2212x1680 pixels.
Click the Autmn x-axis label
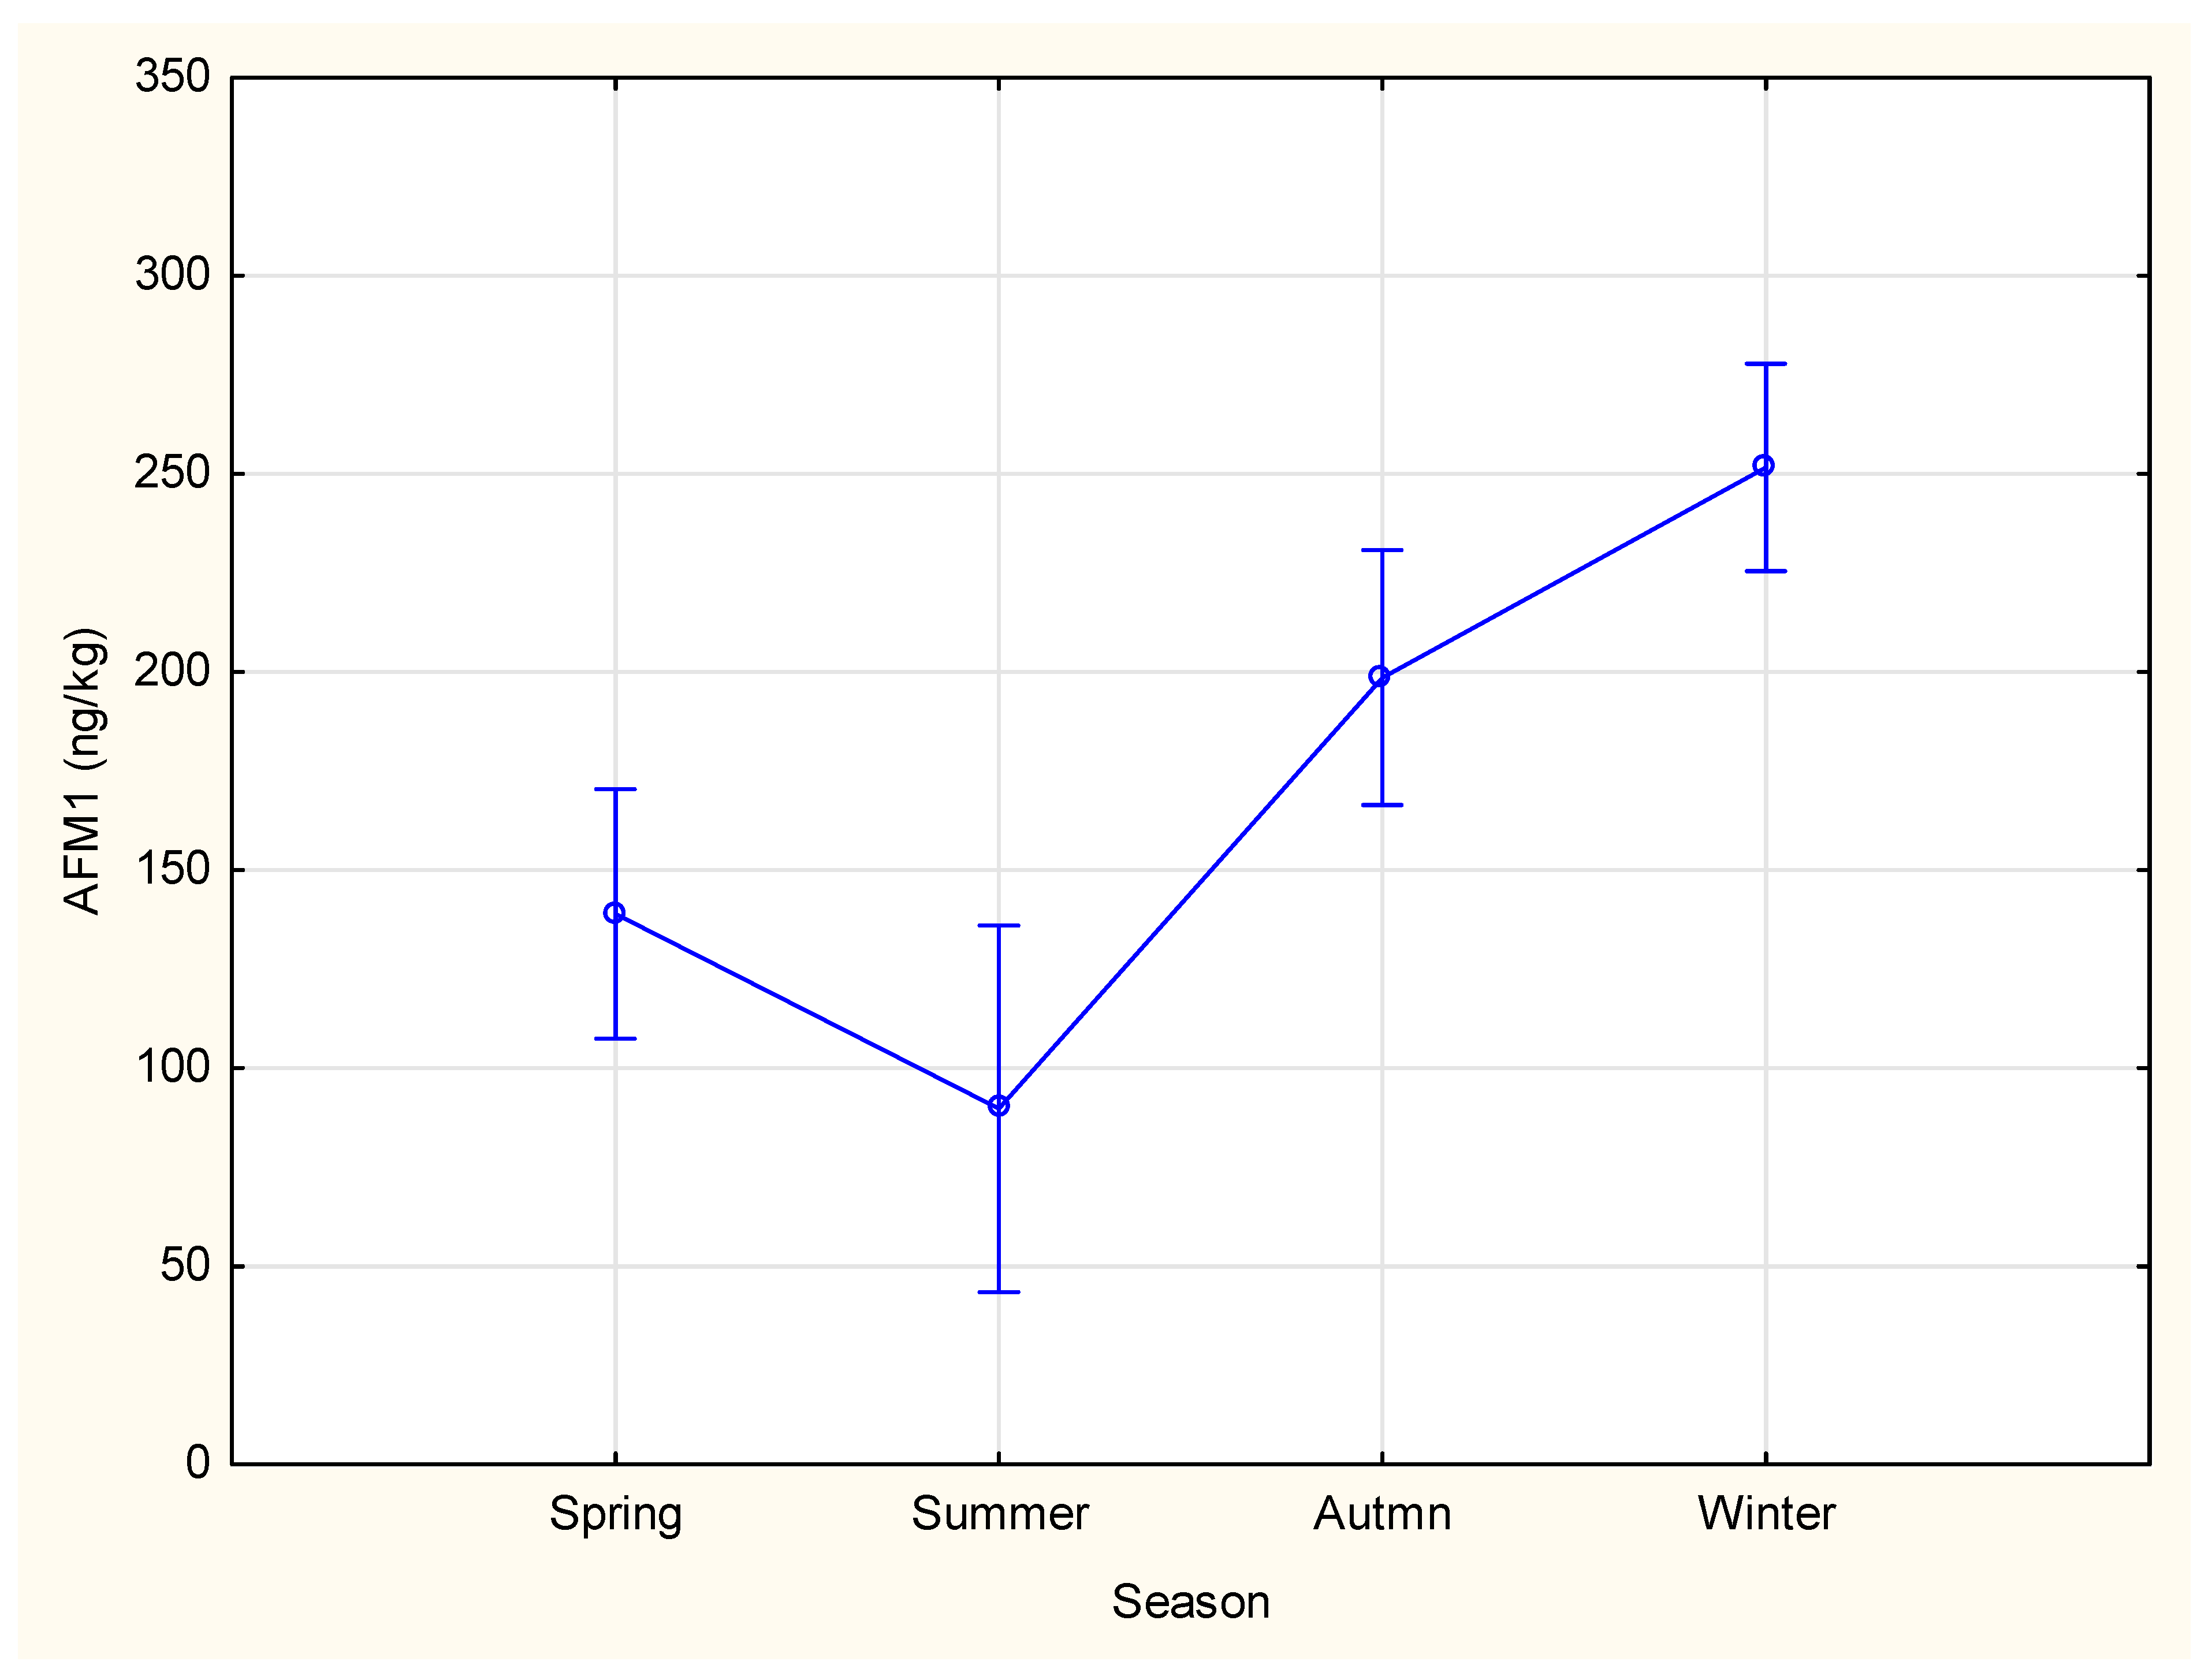point(1382,1515)
